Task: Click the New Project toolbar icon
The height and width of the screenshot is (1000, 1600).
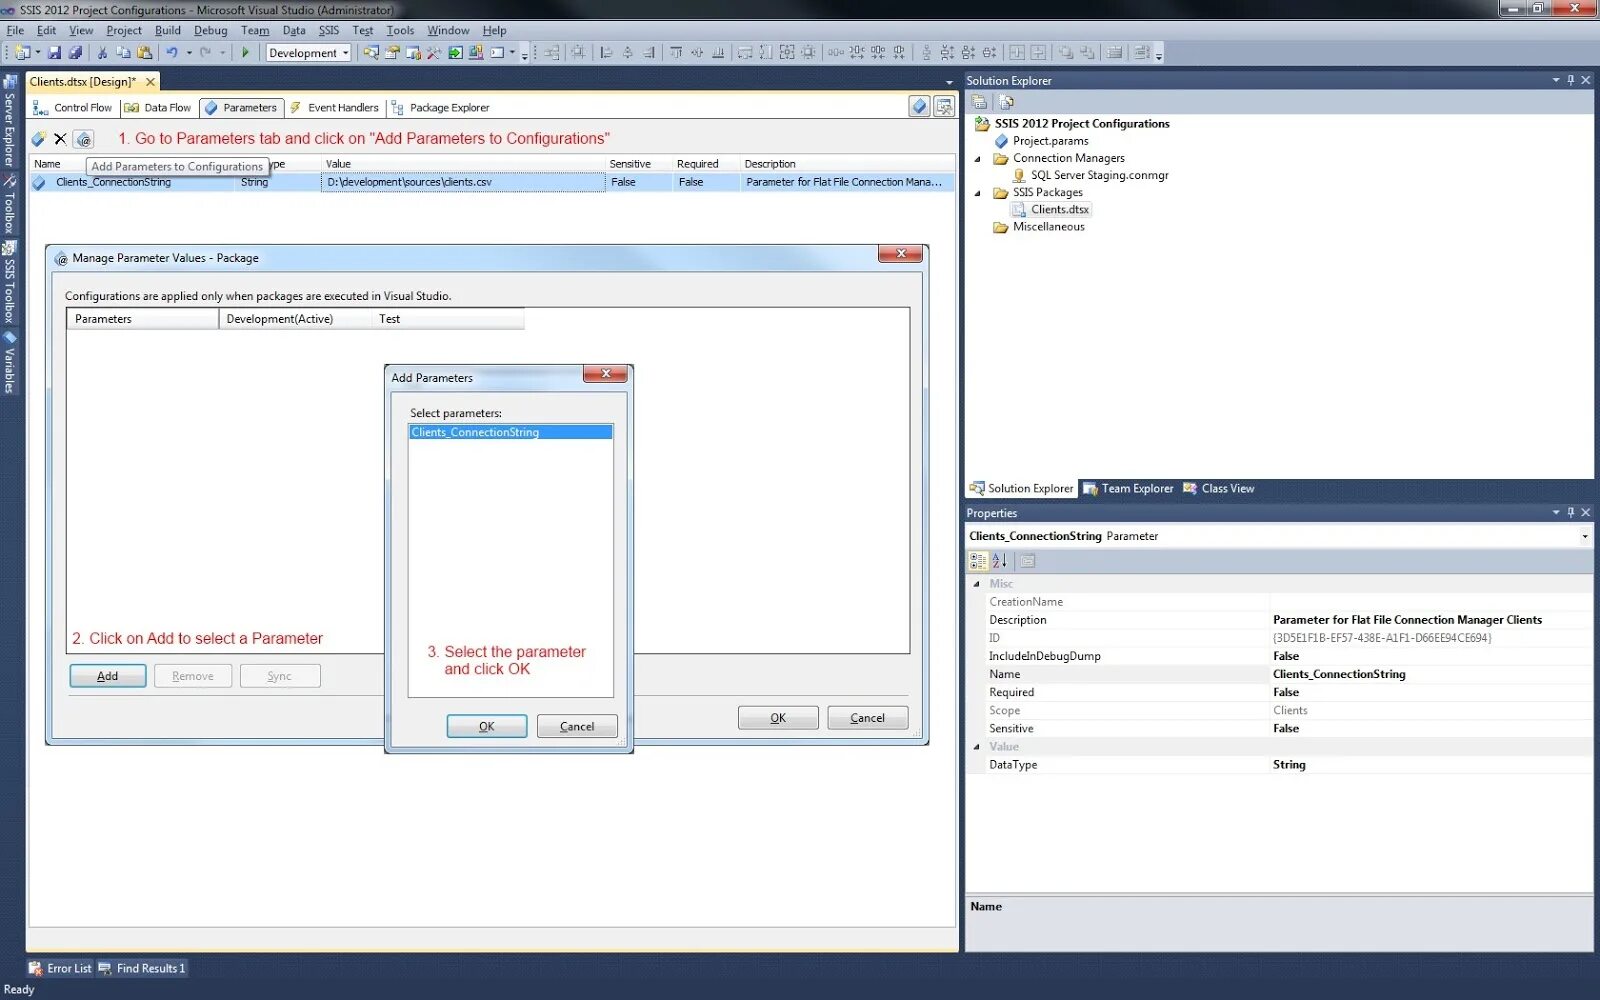Action: [x=22, y=52]
